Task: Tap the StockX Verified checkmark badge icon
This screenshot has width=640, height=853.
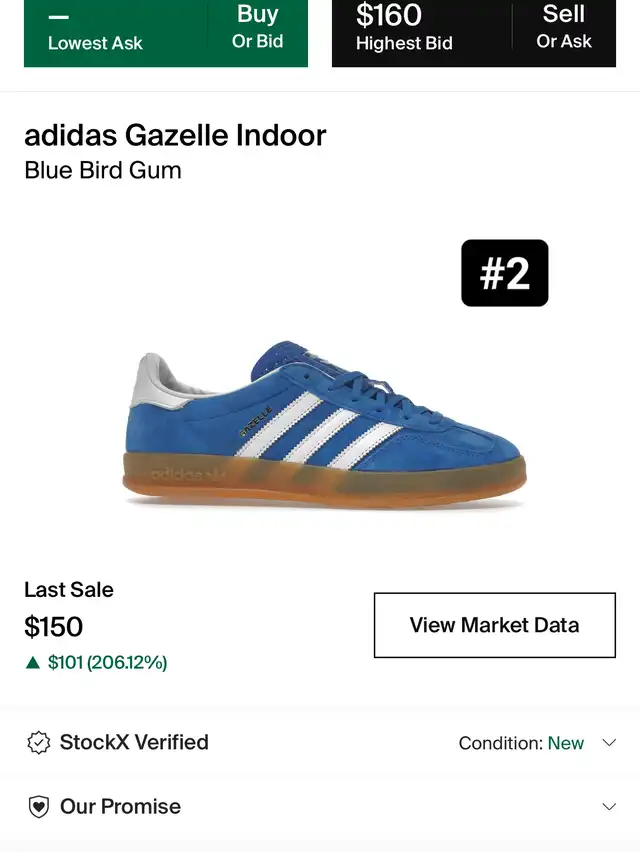Action: click(x=38, y=743)
